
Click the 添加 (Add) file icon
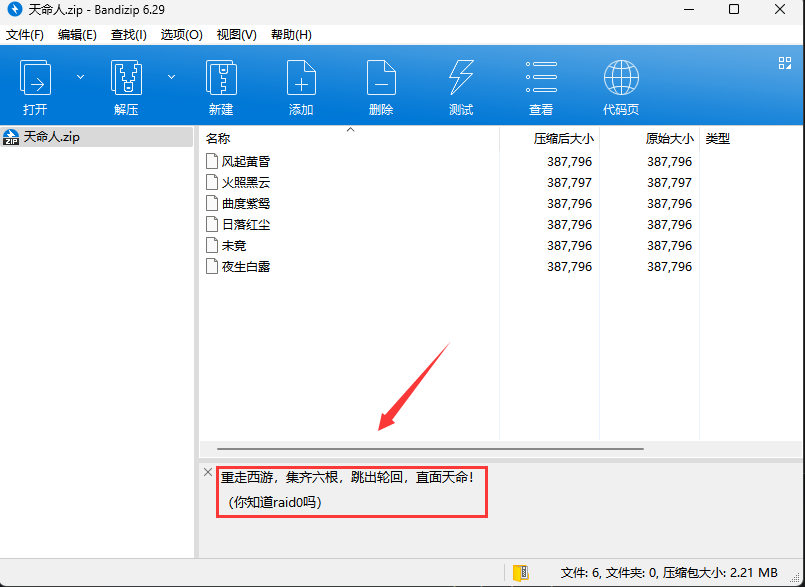coord(301,78)
